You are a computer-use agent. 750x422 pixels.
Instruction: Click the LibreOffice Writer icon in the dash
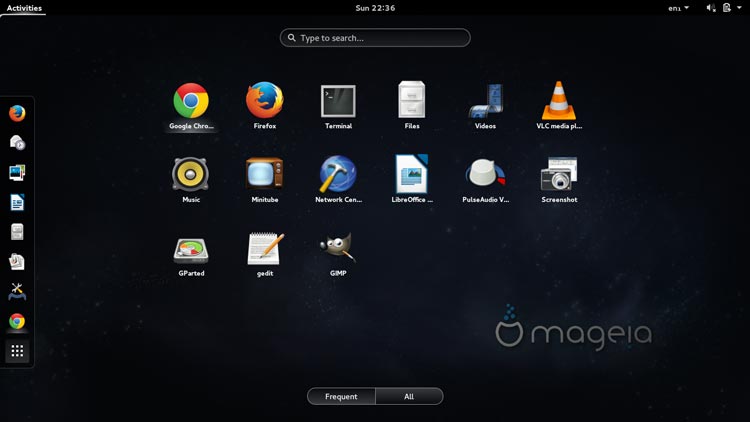pyautogui.click(x=17, y=202)
